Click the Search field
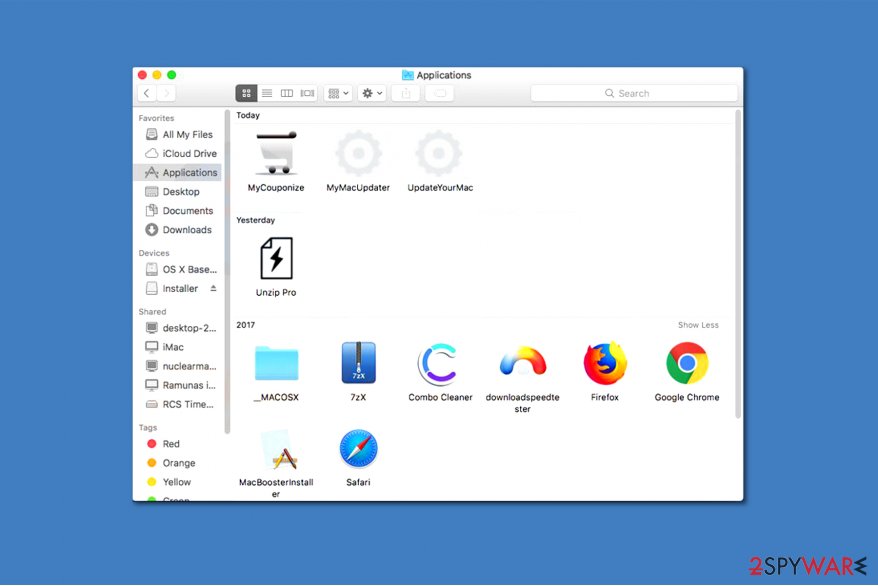878x586 pixels. coord(634,93)
